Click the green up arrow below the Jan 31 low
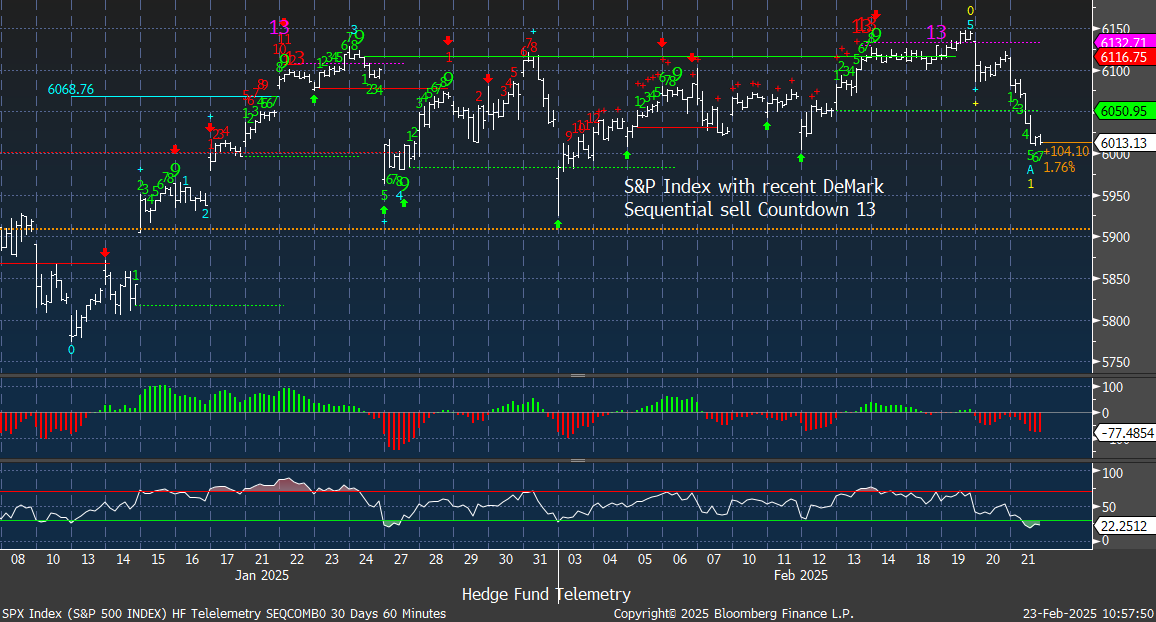Viewport: 1156px width, 622px height. tap(558, 226)
